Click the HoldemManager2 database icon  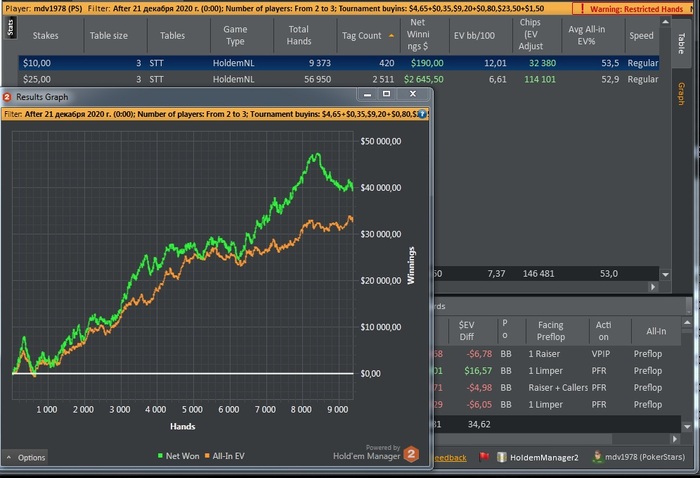pos(502,457)
